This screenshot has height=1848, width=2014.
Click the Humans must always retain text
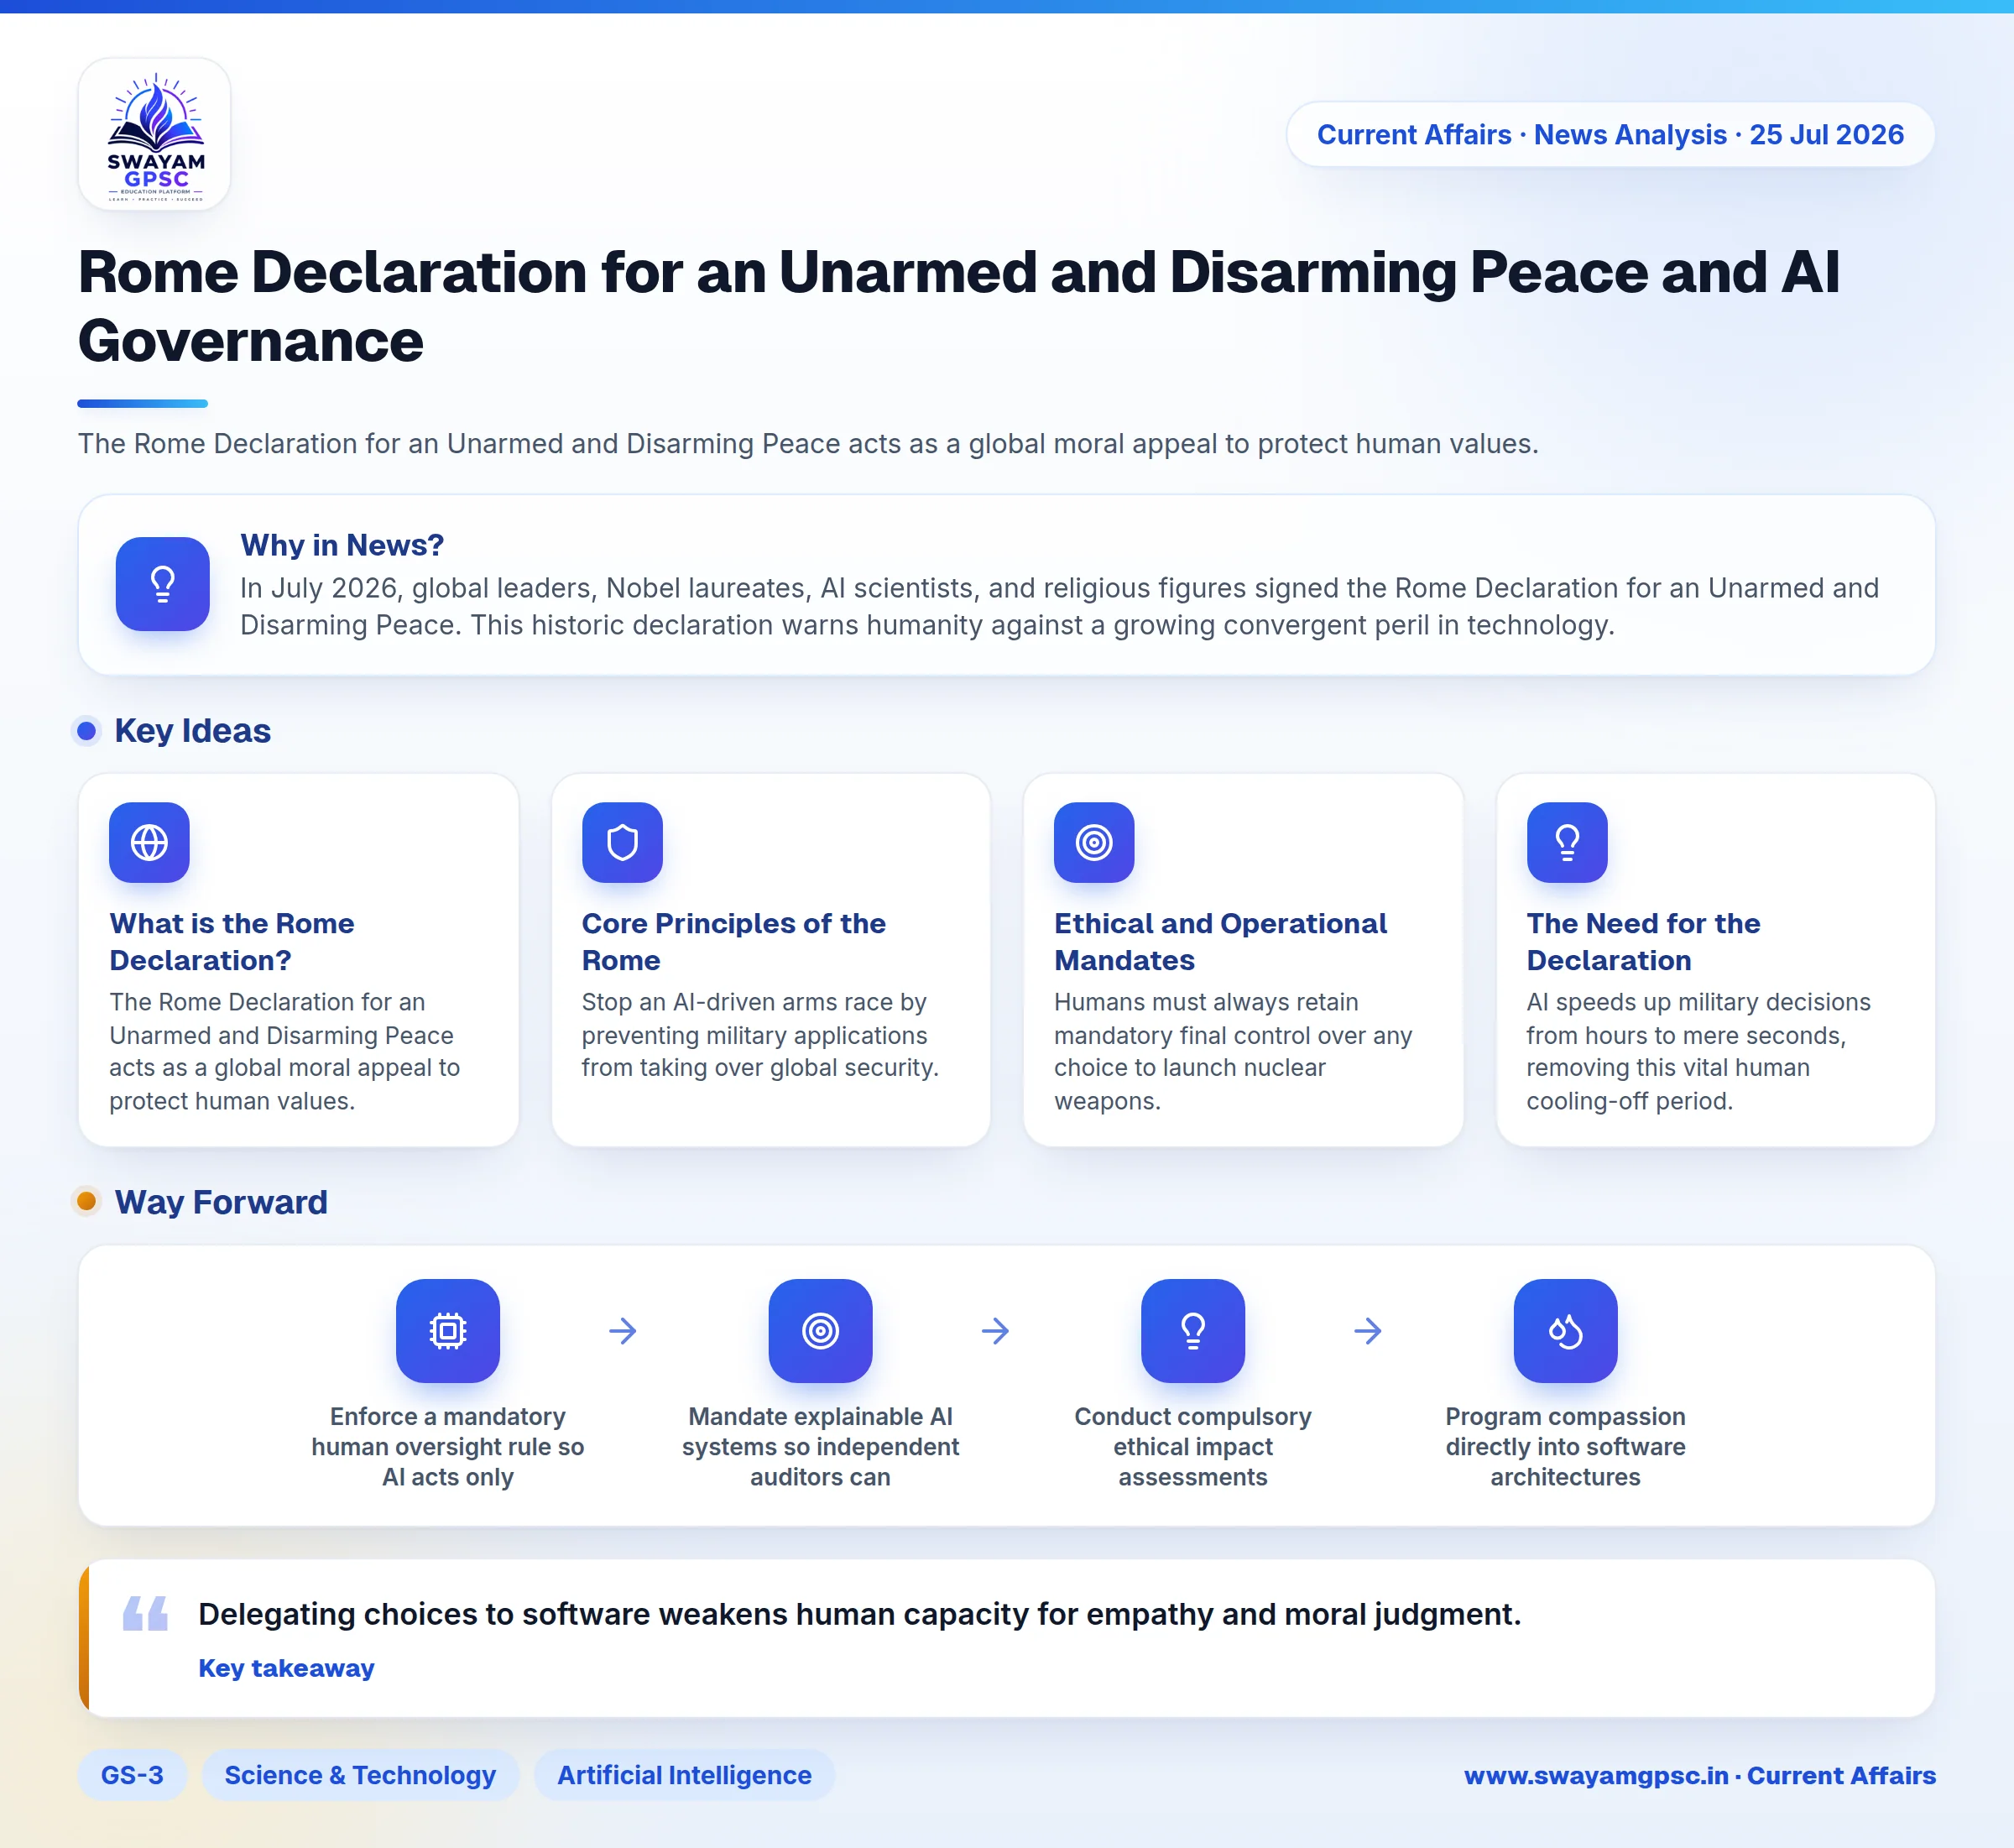[1233, 1051]
